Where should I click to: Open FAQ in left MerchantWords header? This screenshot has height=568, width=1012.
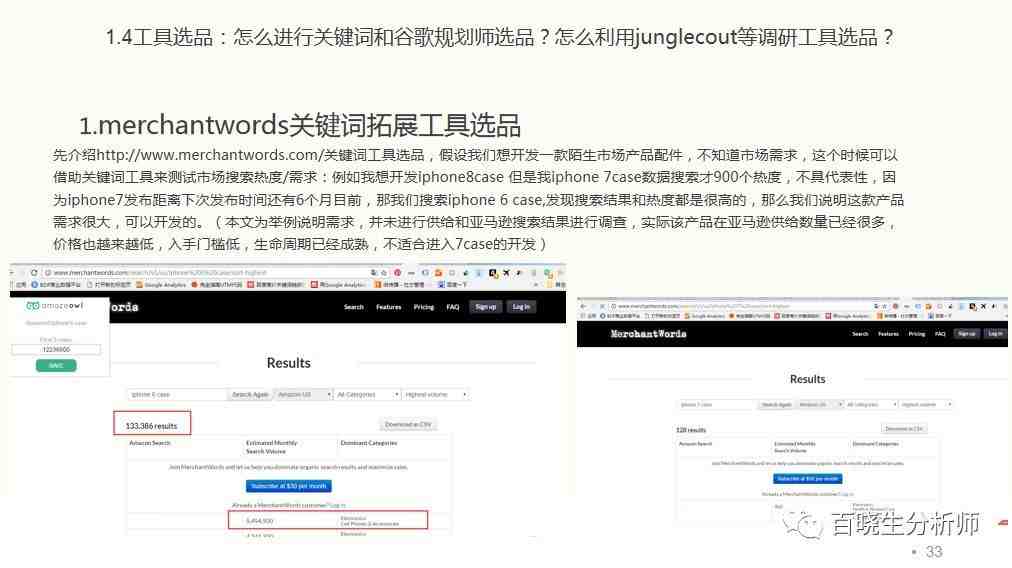pos(452,307)
